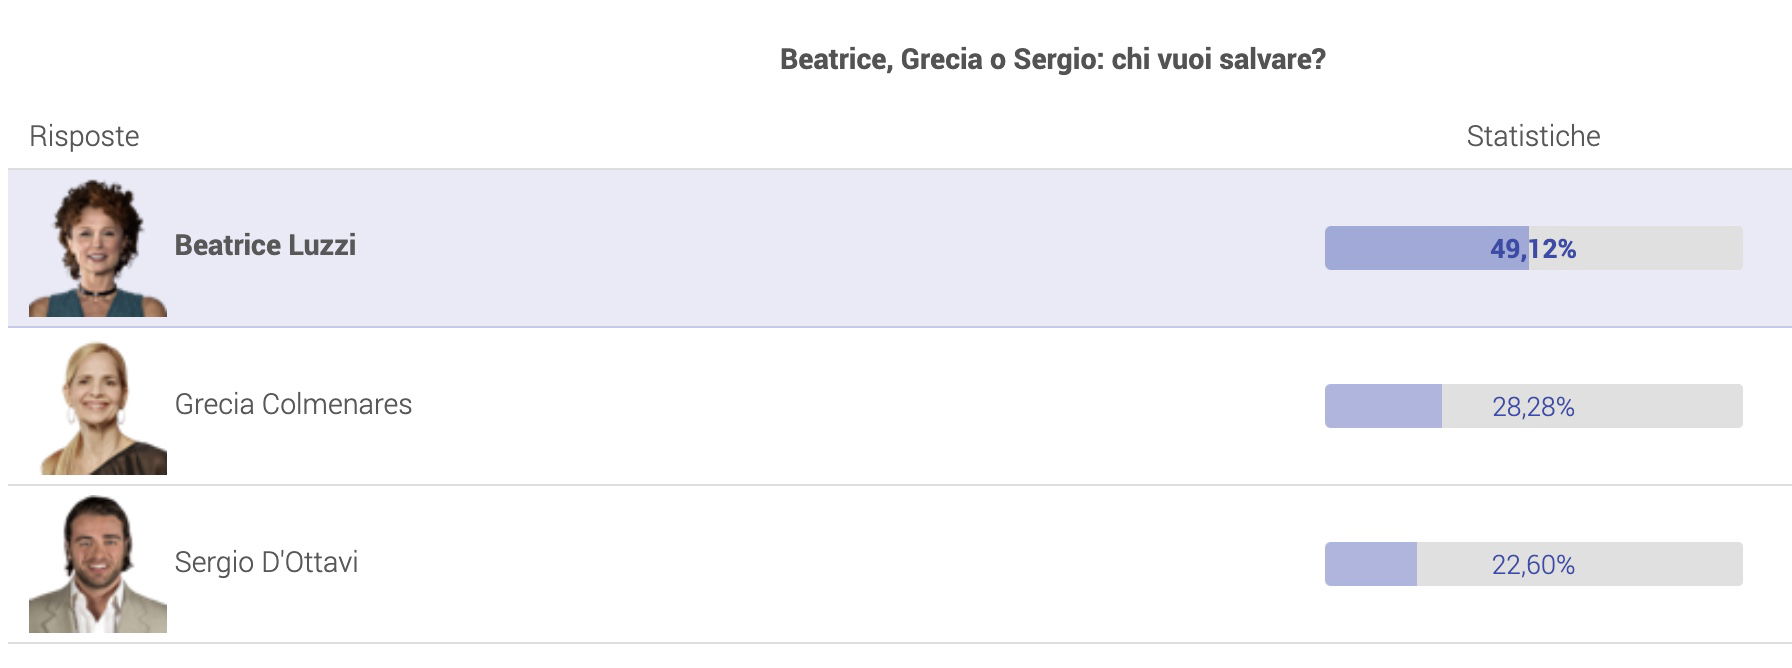Image resolution: width=1792 pixels, height=668 pixels.
Task: Click gray unfilled end of Sergio's bar
Action: pyautogui.click(x=1660, y=564)
